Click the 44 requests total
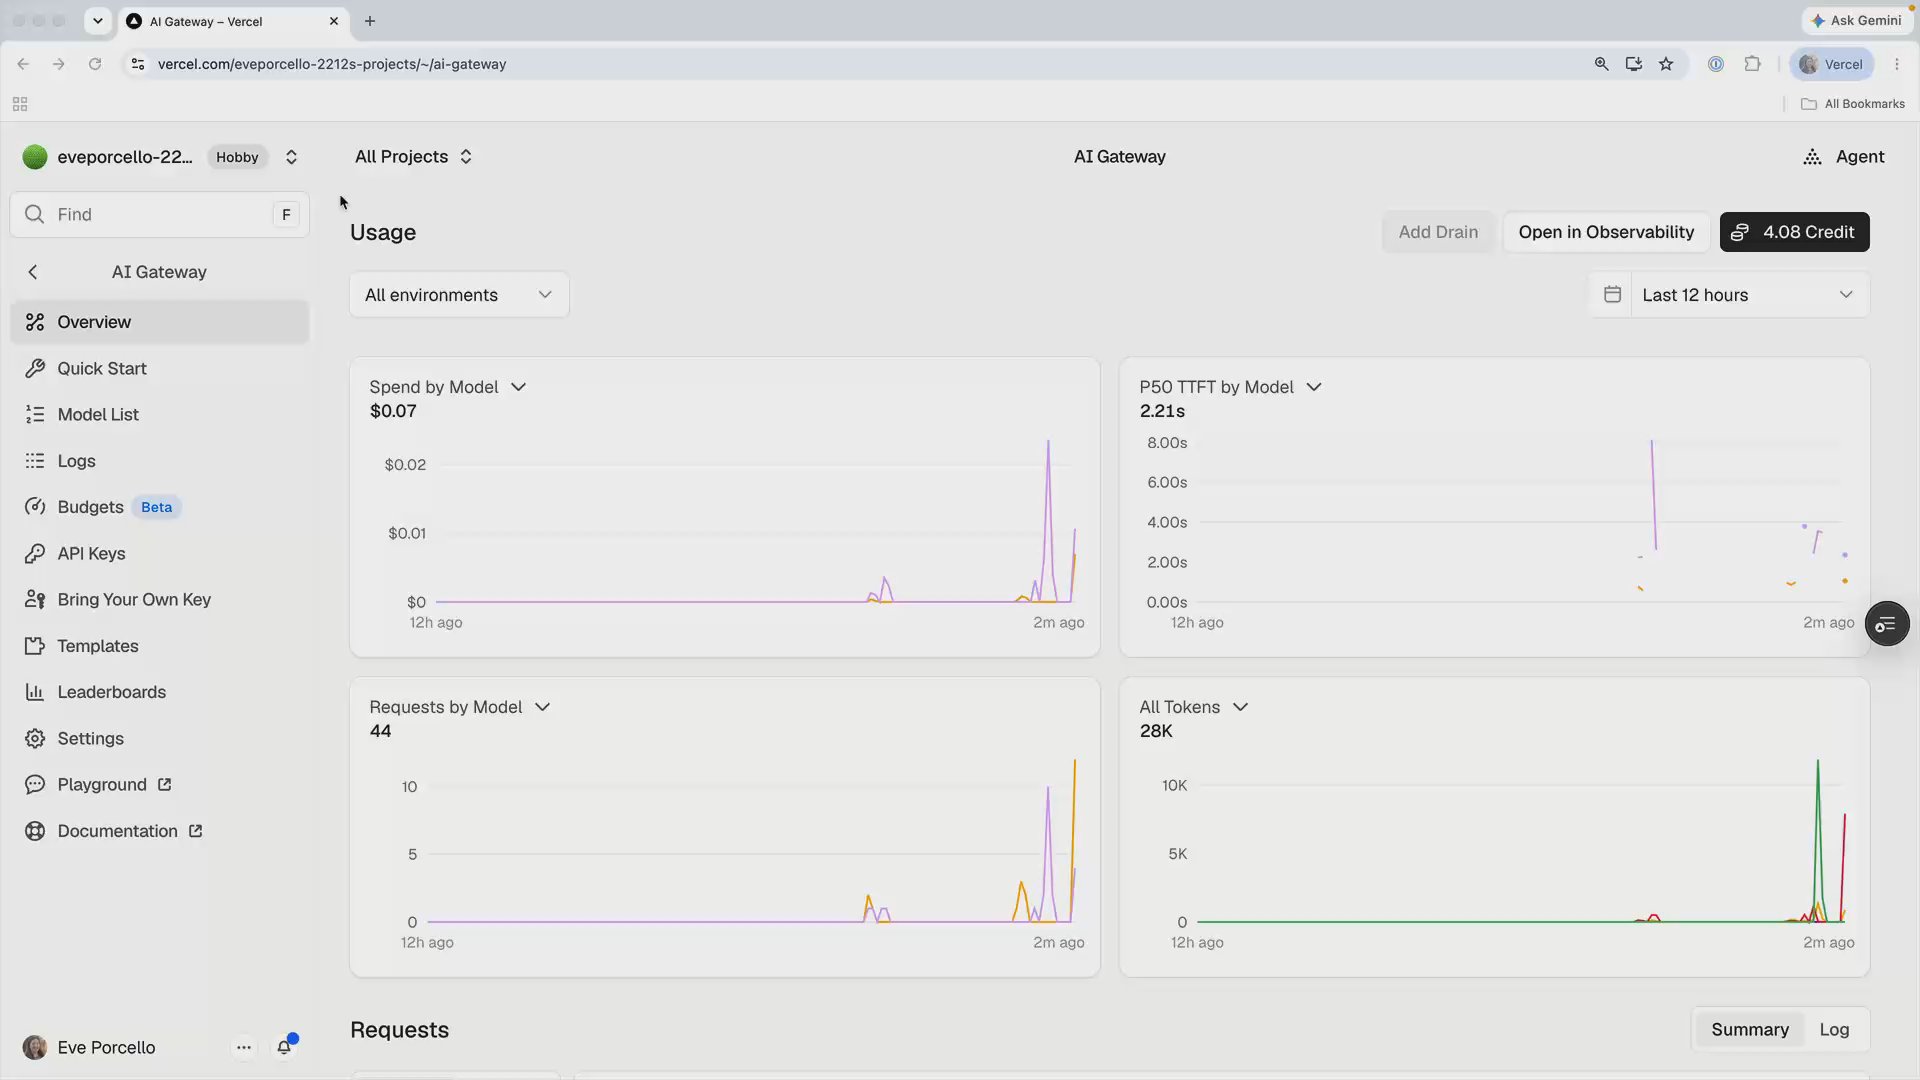The image size is (1920, 1080). point(381,731)
